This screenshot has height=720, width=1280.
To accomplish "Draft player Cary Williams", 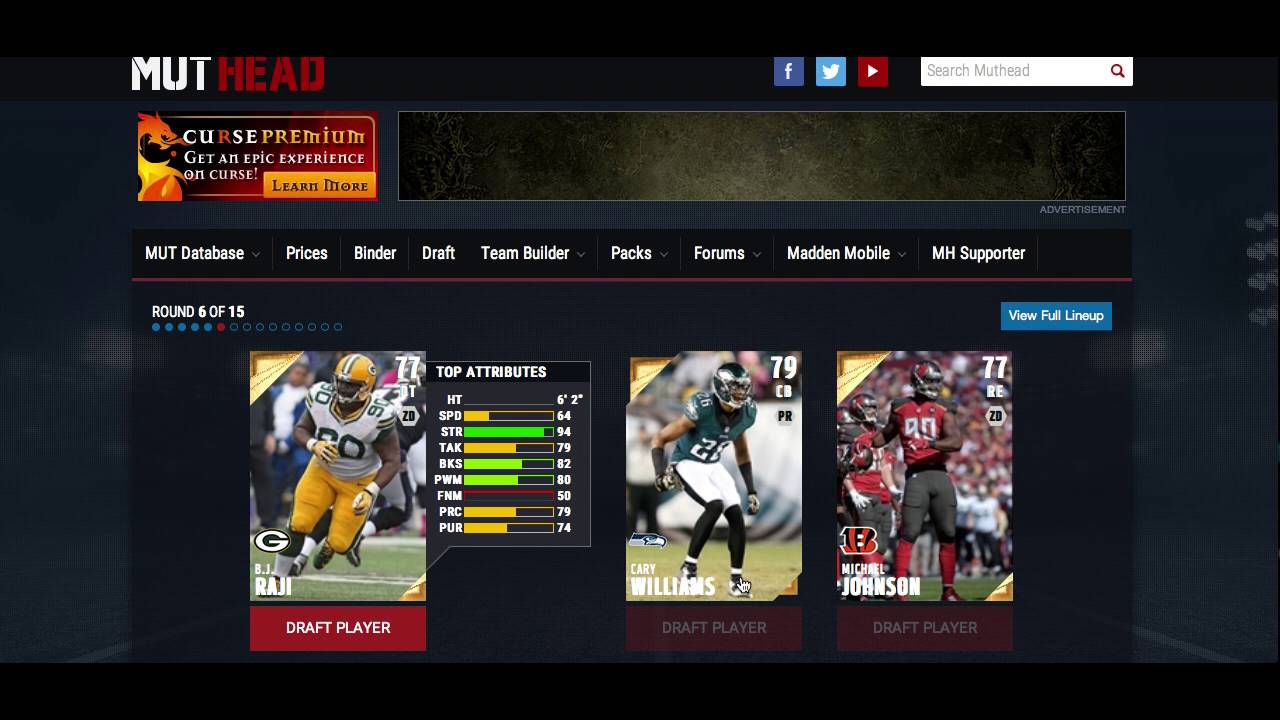I will (714, 628).
